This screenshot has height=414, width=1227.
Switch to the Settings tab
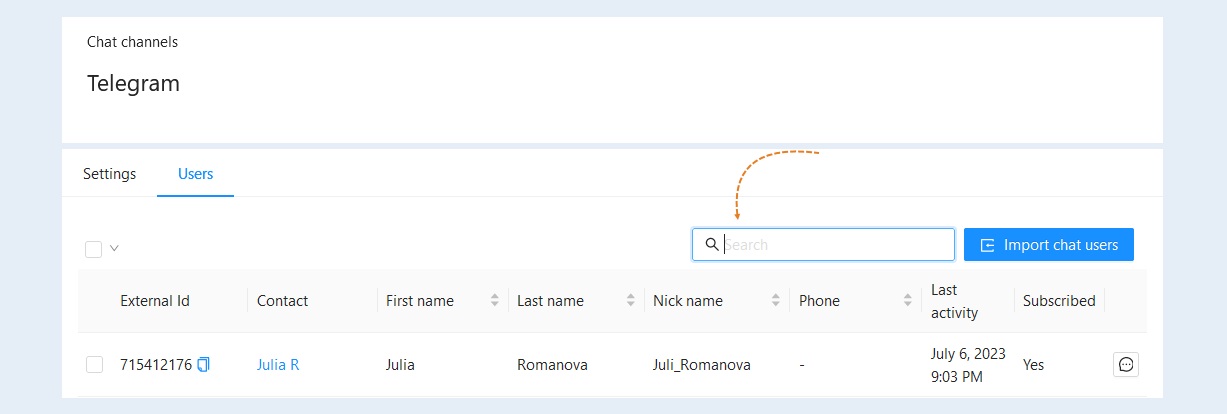point(109,174)
